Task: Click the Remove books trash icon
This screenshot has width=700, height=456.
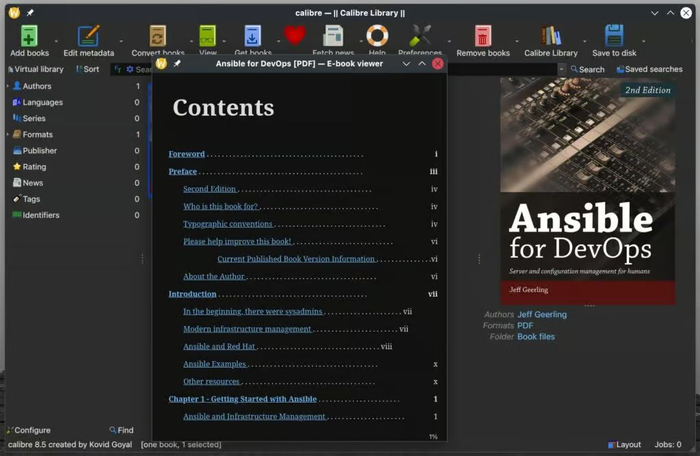Action: click(x=483, y=37)
